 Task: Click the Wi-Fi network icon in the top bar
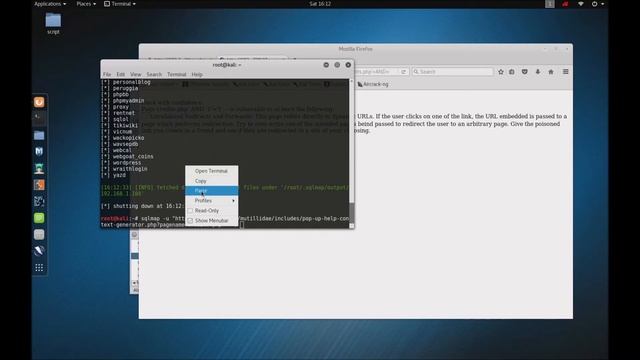(580, 4)
